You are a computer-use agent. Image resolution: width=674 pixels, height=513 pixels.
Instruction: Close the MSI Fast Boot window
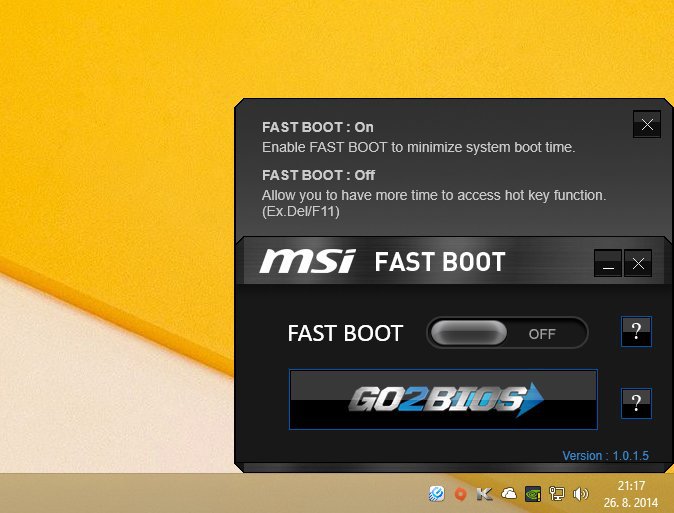coord(638,263)
